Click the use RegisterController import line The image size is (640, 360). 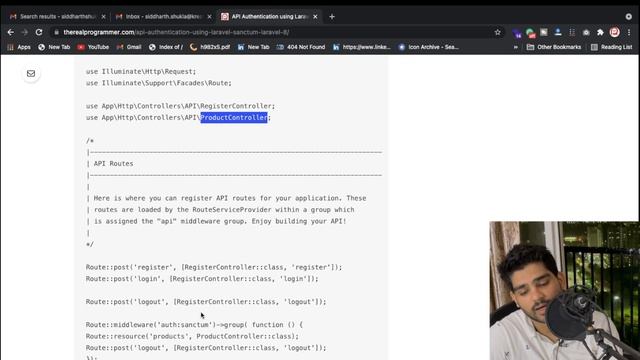[x=180, y=106]
